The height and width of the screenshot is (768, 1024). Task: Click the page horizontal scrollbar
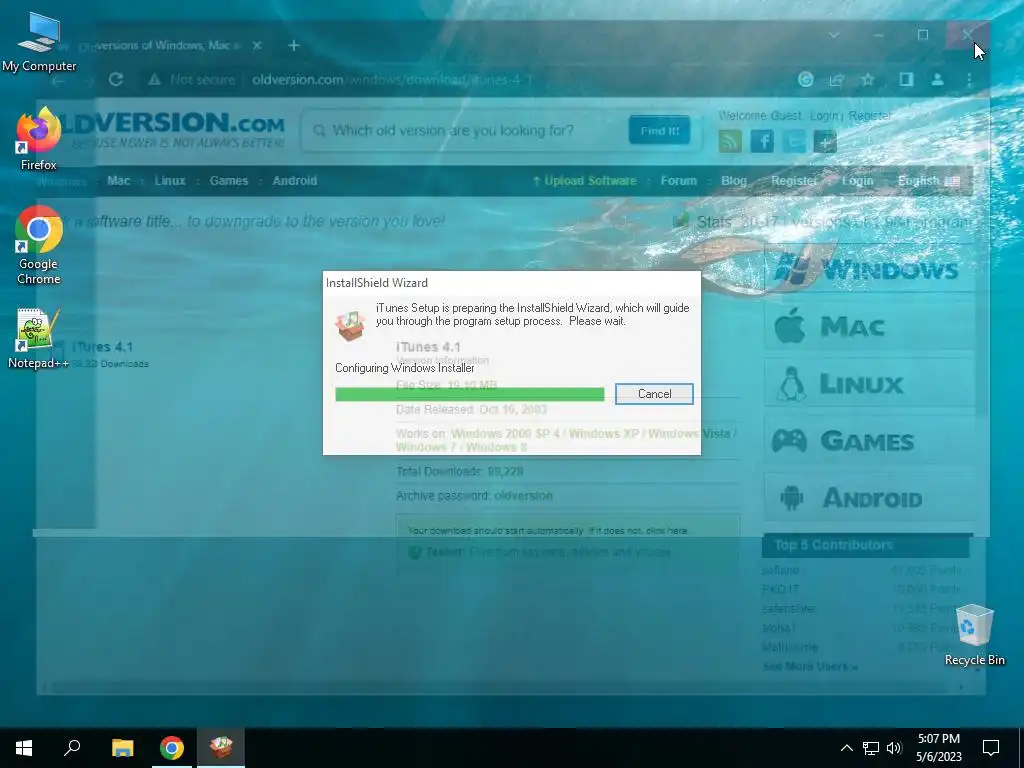(503, 687)
